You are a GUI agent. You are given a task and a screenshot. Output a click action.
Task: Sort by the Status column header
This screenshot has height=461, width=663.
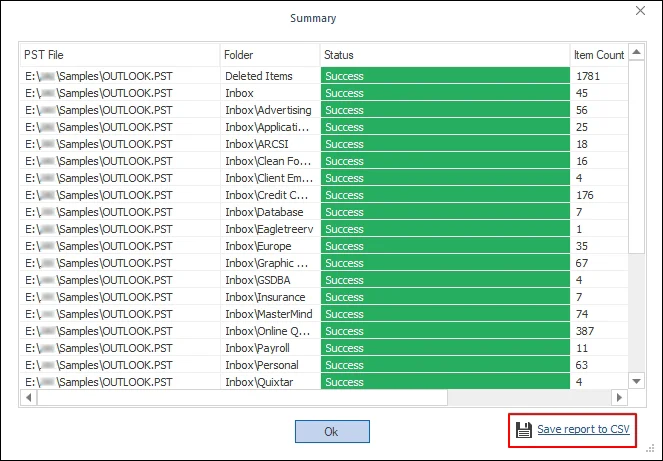coord(445,55)
